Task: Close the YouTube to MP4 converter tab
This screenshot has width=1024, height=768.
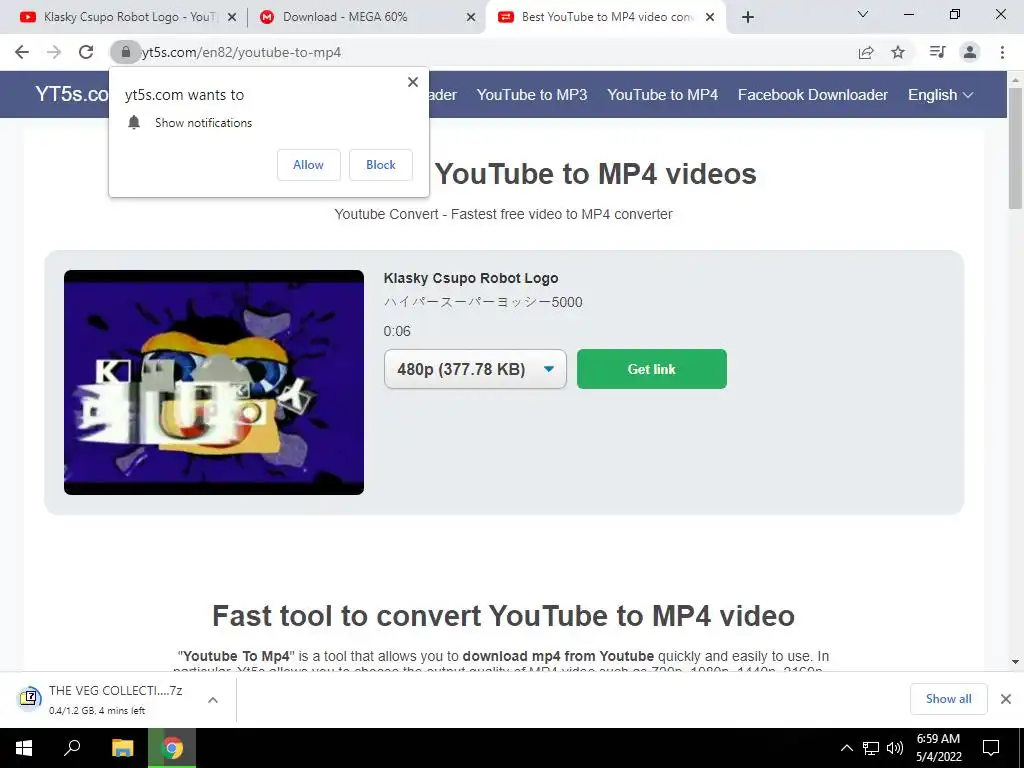Action: [x=710, y=18]
